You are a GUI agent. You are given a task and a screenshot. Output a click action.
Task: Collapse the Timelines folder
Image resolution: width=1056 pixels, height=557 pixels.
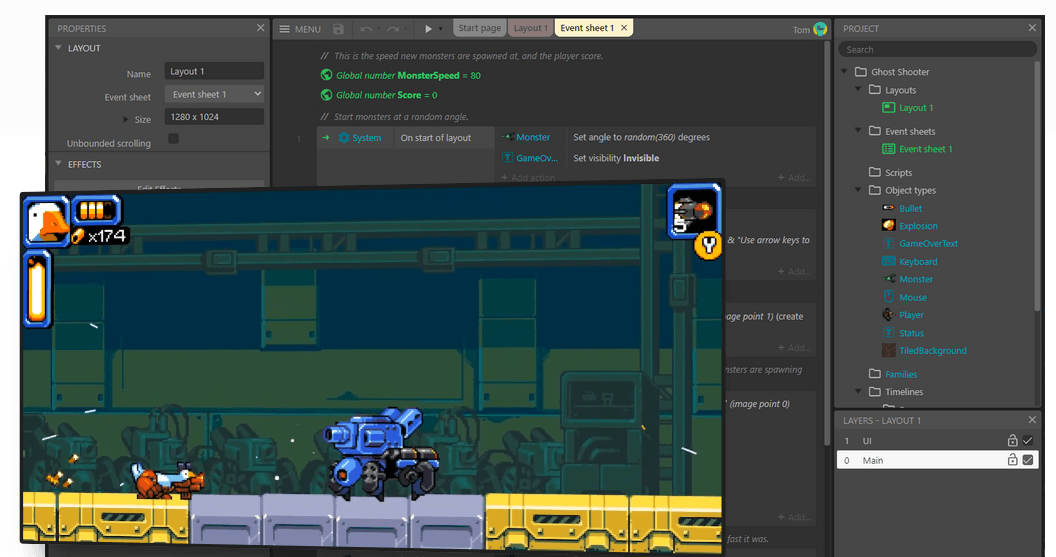click(x=858, y=391)
